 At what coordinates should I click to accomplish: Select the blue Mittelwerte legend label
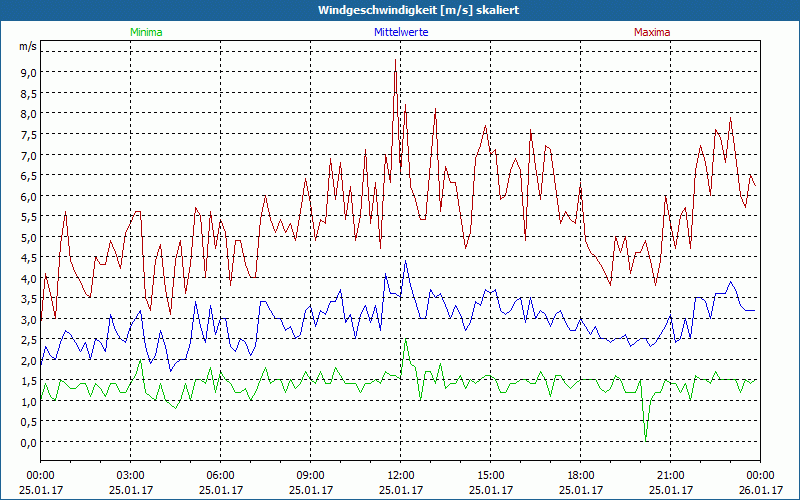(400, 32)
